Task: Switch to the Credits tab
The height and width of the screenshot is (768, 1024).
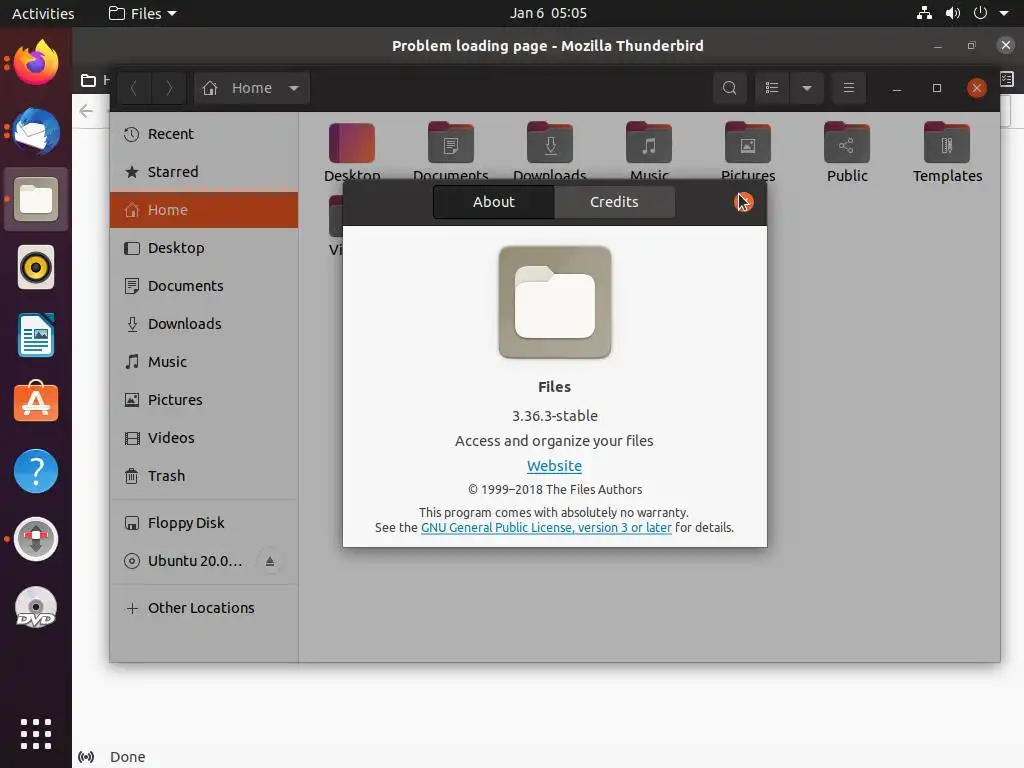Action: tap(614, 202)
